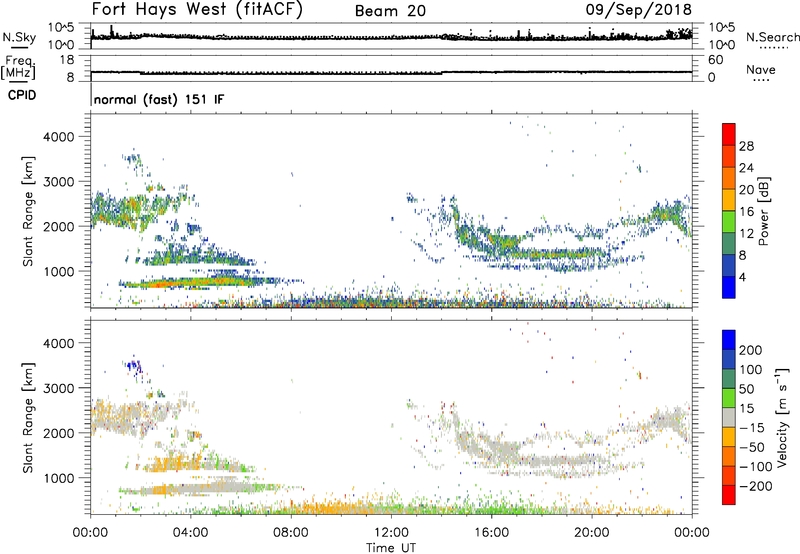
Task: Pick the bright green 15–50 Velocity colorbar segment
Action: 729,398
